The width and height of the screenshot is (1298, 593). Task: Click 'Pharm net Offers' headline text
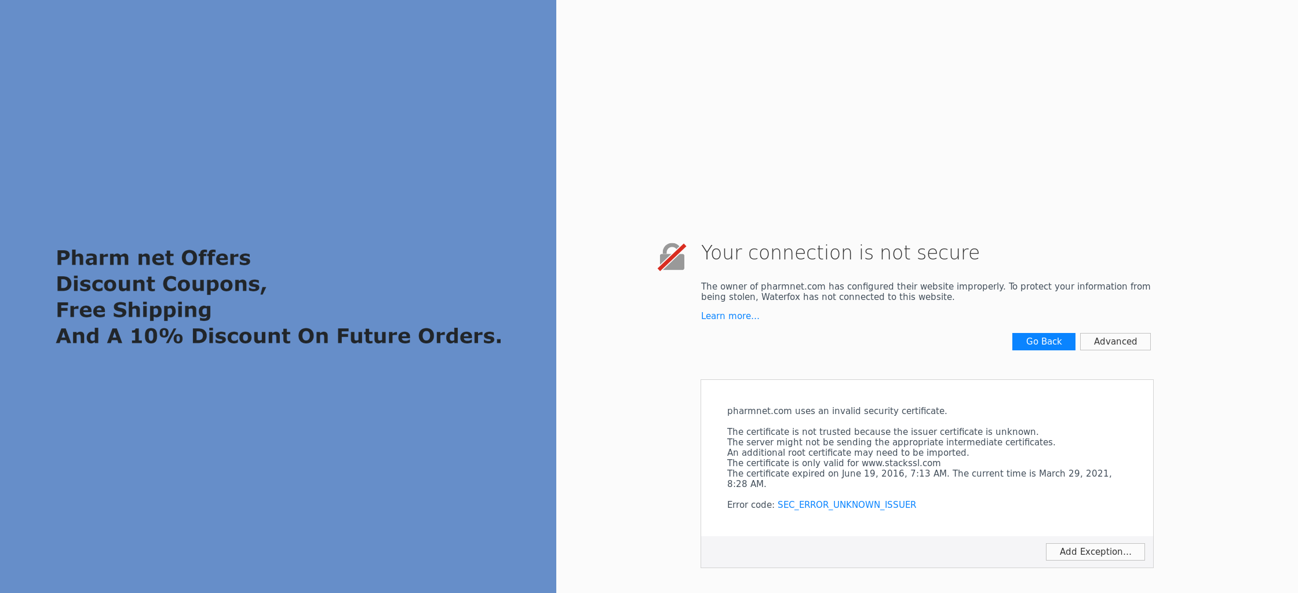click(x=153, y=258)
